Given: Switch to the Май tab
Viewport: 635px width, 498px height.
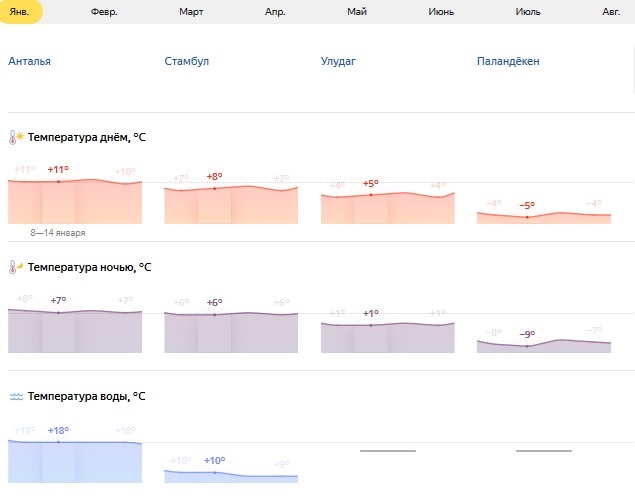Looking at the screenshot, I should click(357, 12).
